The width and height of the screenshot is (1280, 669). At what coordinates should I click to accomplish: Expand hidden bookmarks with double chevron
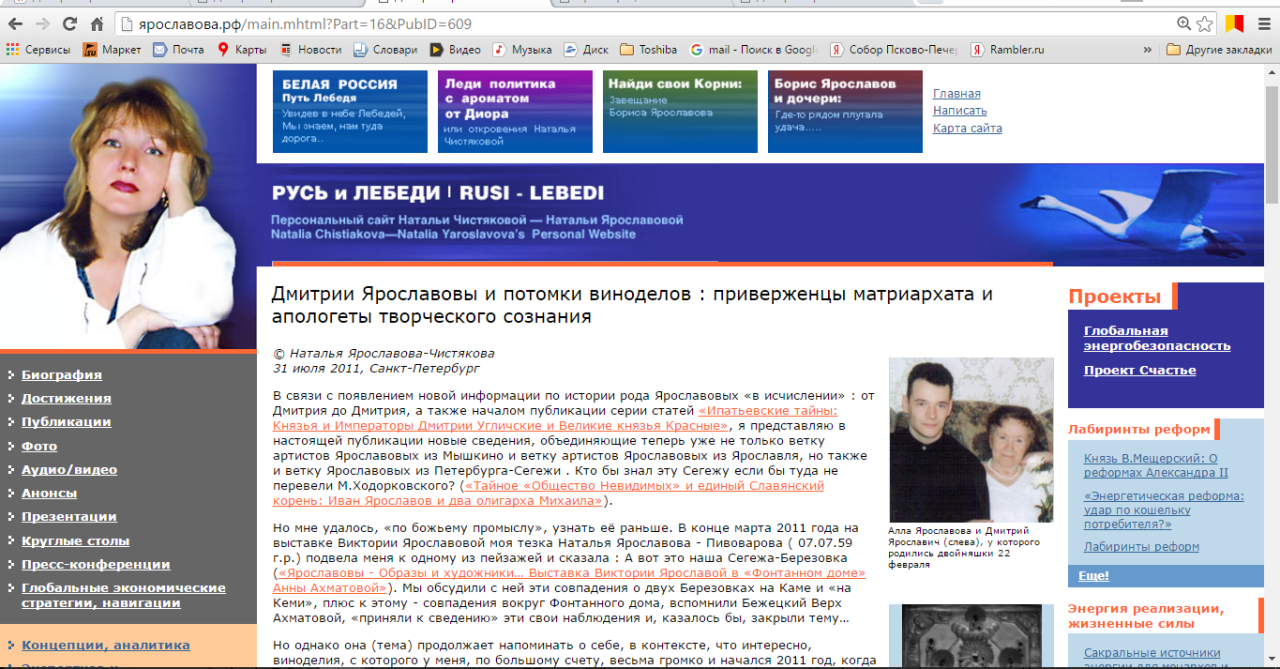click(1147, 49)
